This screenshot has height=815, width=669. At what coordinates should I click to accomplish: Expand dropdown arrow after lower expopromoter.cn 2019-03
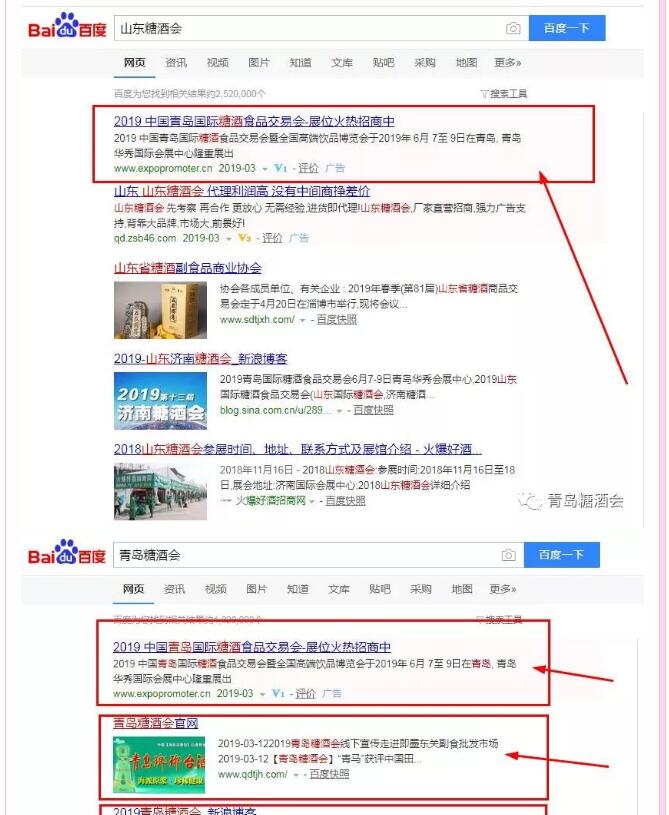coord(263,694)
